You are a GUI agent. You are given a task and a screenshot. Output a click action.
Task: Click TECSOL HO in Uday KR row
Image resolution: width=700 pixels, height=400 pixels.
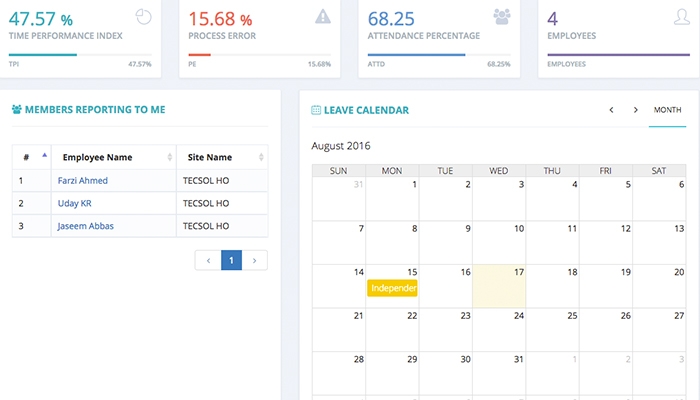pyautogui.click(x=206, y=204)
